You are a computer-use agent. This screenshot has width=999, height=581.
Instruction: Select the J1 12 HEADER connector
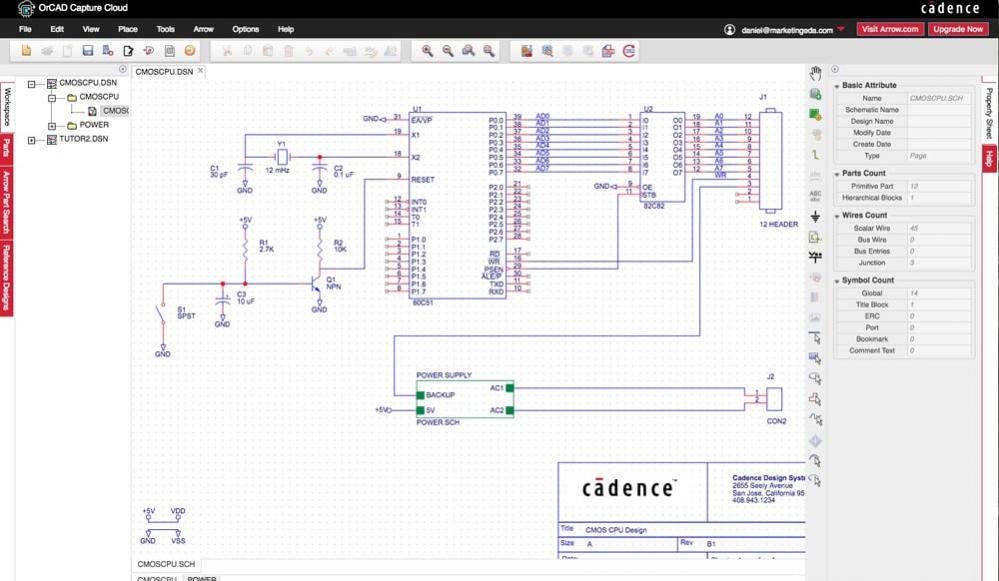point(771,161)
